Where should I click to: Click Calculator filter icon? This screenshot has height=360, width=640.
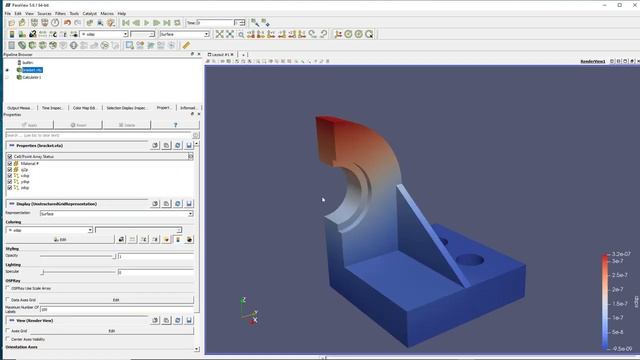tap(11, 45)
